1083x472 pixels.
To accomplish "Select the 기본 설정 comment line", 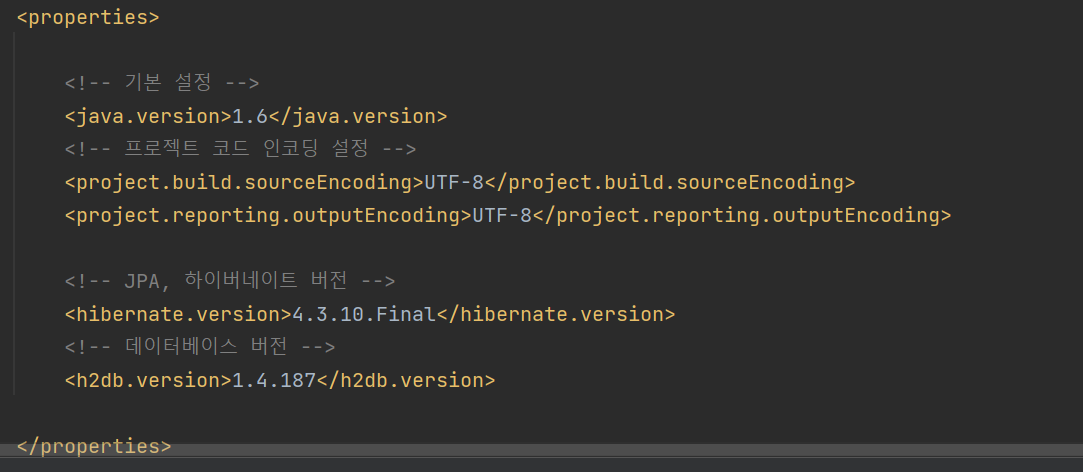I will coord(162,83).
